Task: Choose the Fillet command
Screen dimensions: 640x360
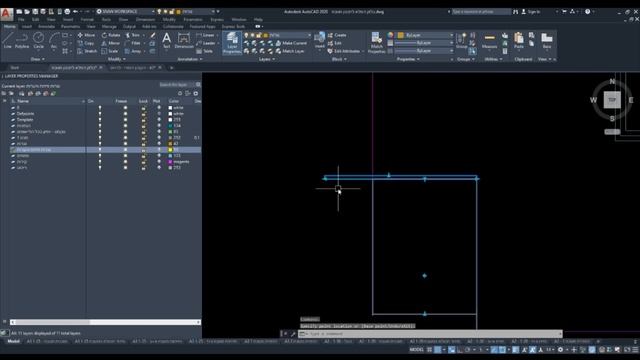Action: (x=133, y=43)
